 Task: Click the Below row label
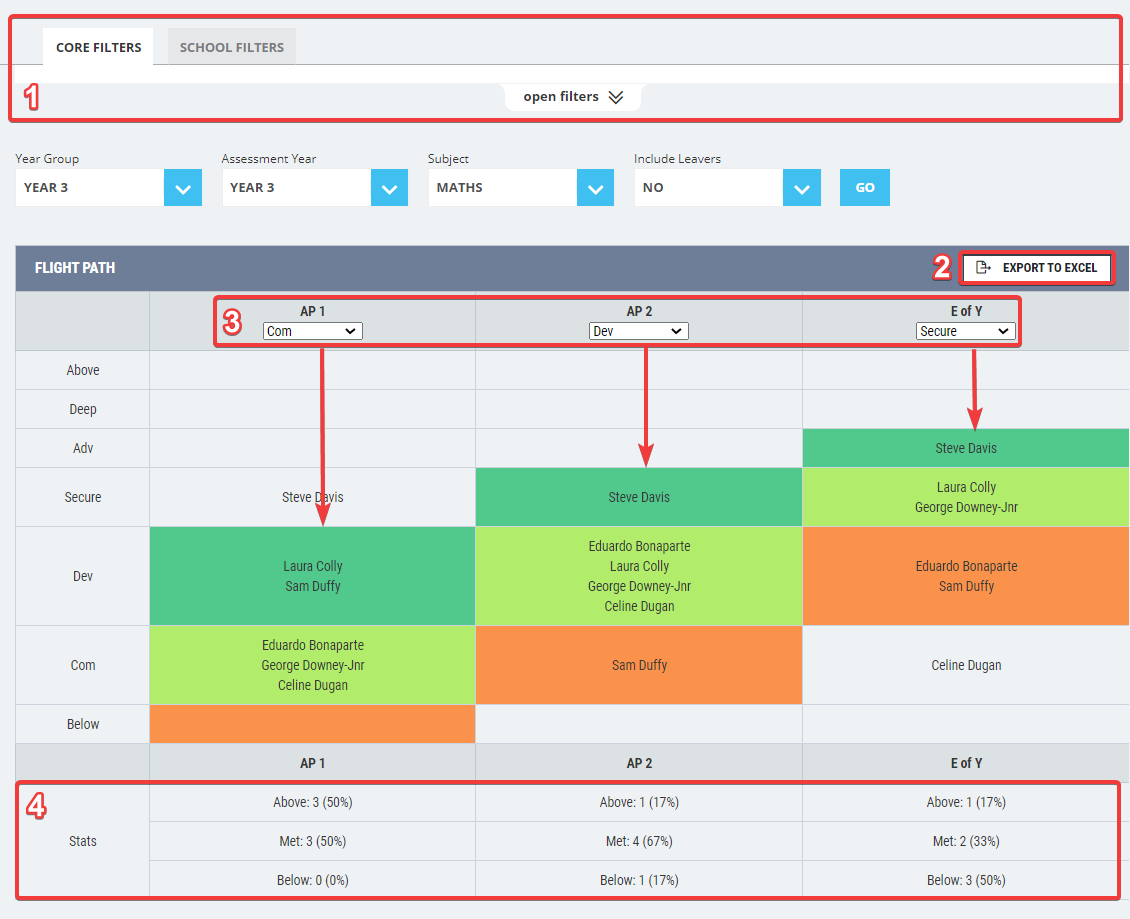[83, 724]
